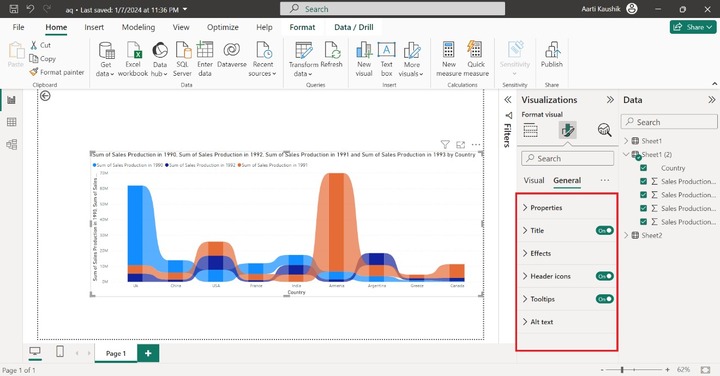Switch to the Insert ribbon tab
This screenshot has height=376, width=720.
point(94,27)
